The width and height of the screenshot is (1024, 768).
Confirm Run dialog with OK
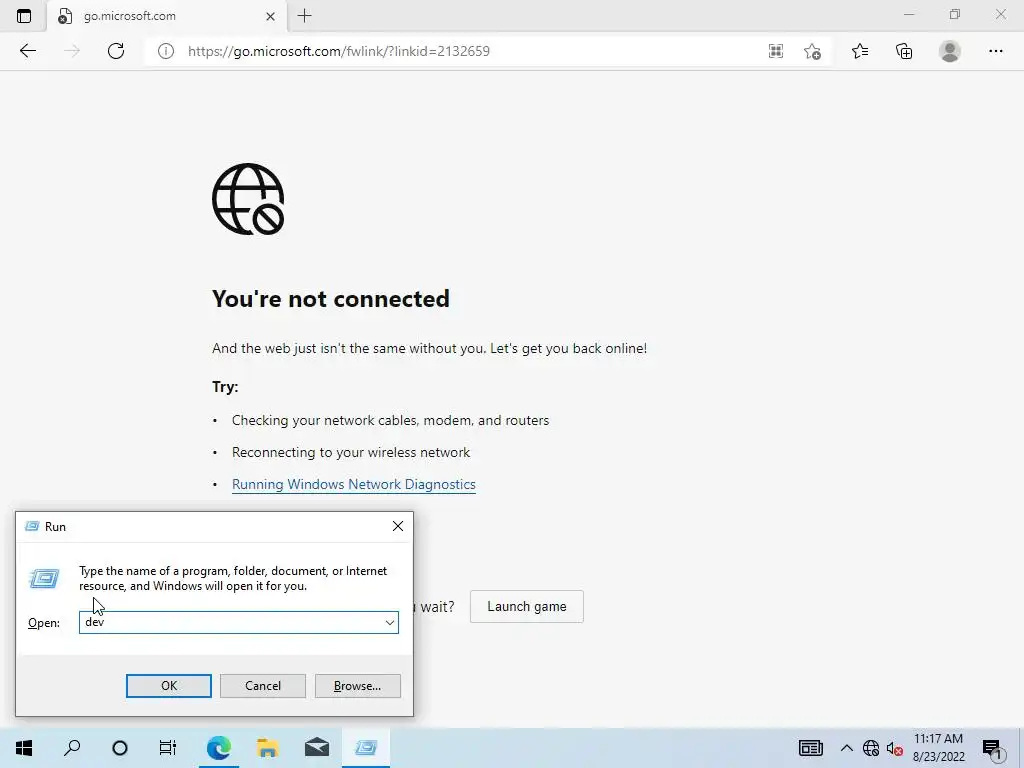pyautogui.click(x=168, y=686)
